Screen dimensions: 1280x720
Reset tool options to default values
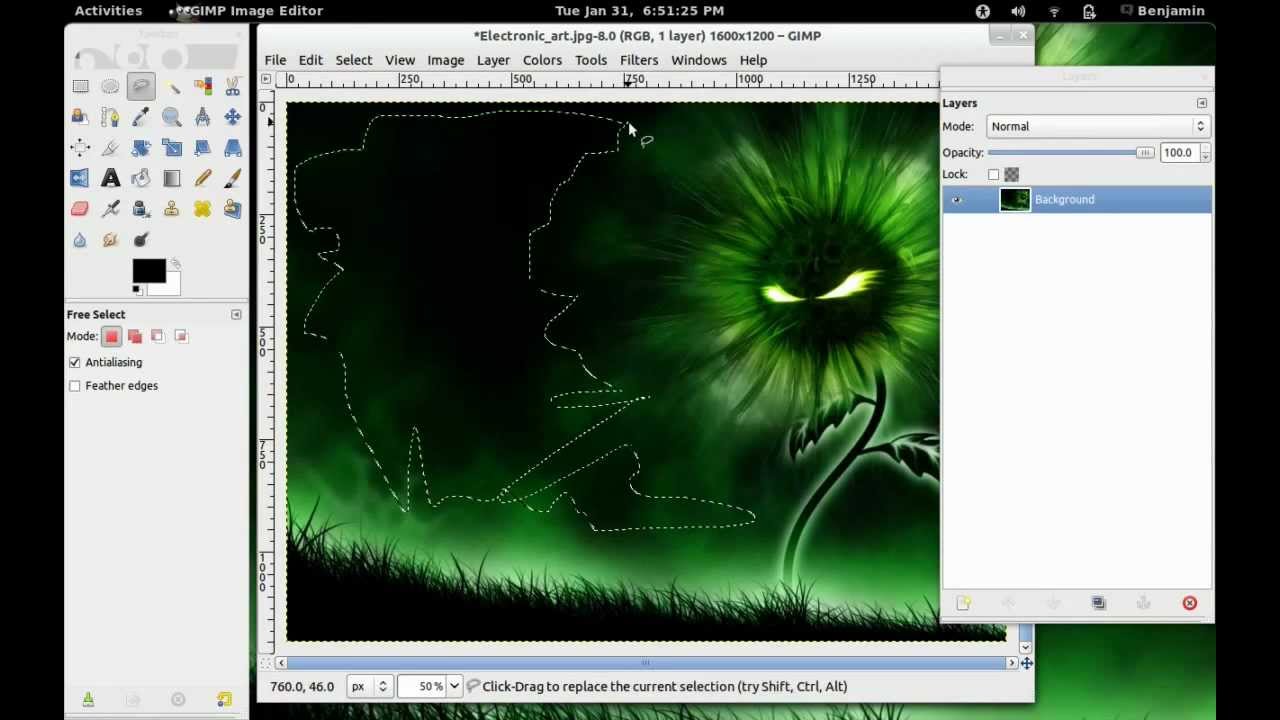(224, 700)
